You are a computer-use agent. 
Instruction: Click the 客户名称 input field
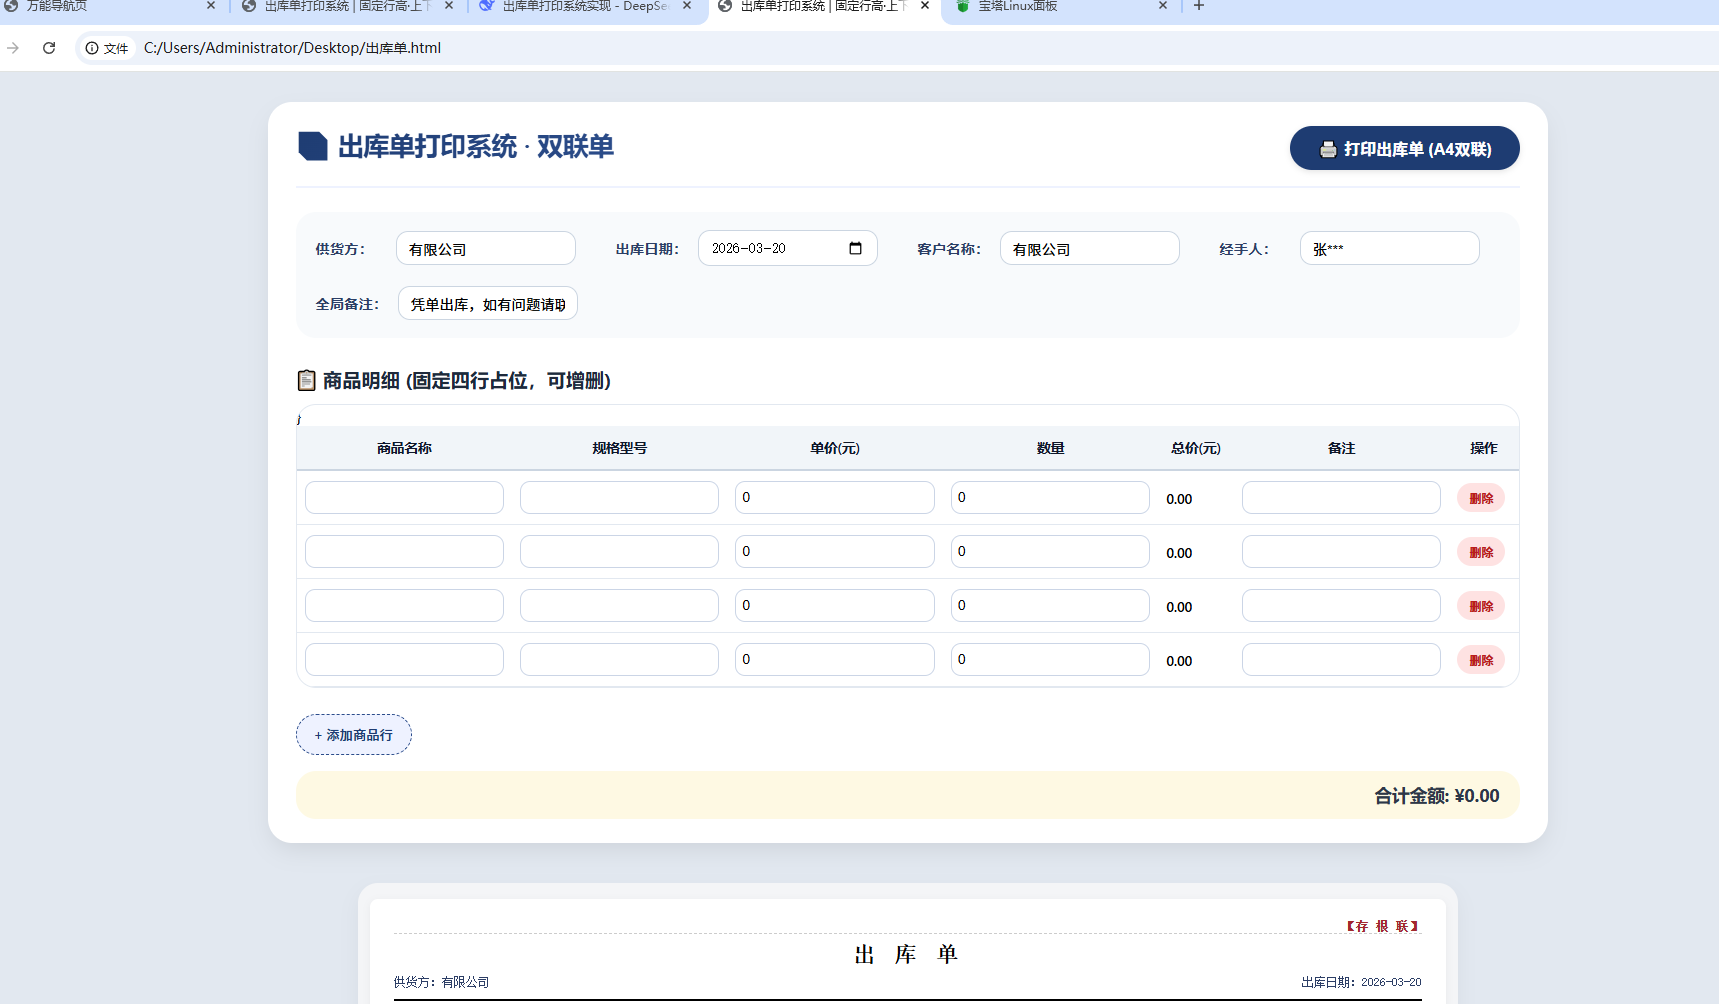pos(1089,248)
